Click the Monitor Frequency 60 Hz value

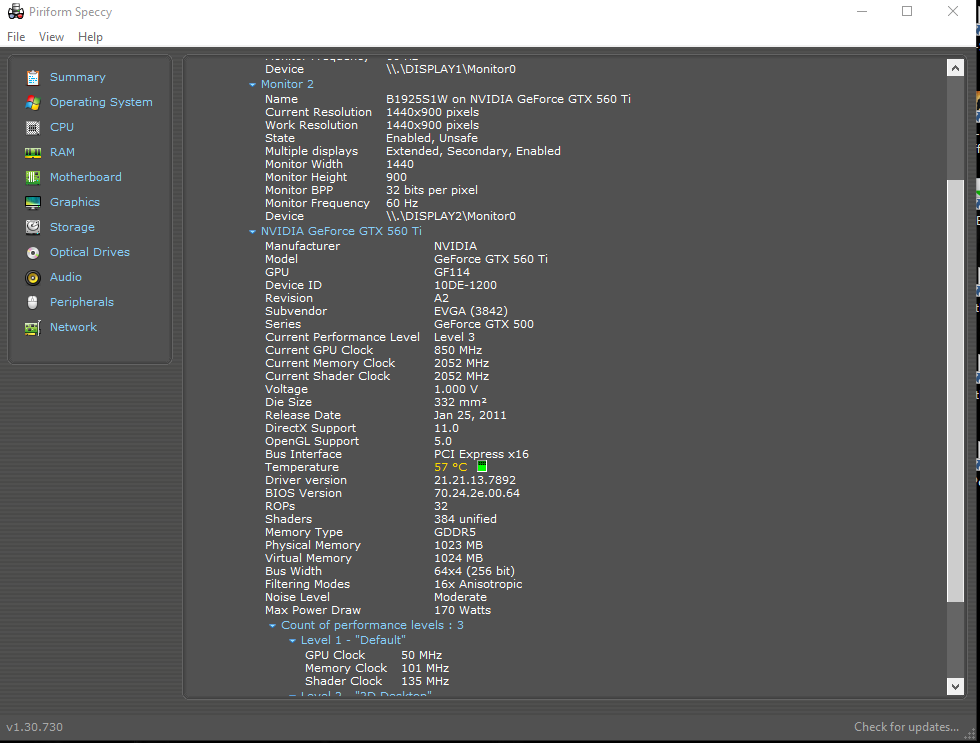[402, 203]
